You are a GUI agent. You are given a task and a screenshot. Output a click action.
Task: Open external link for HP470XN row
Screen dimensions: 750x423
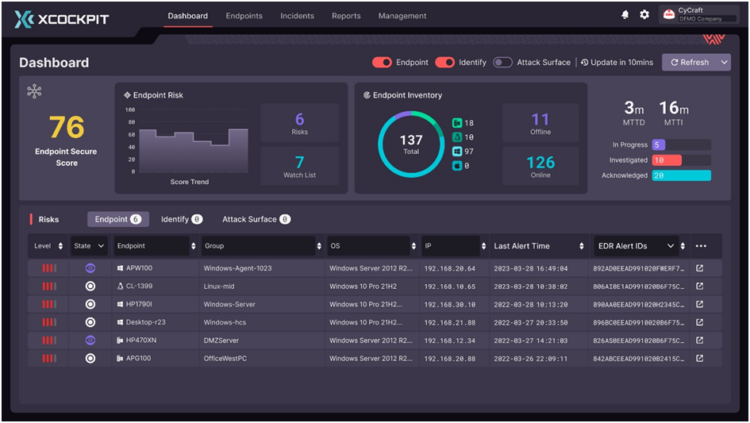700,340
